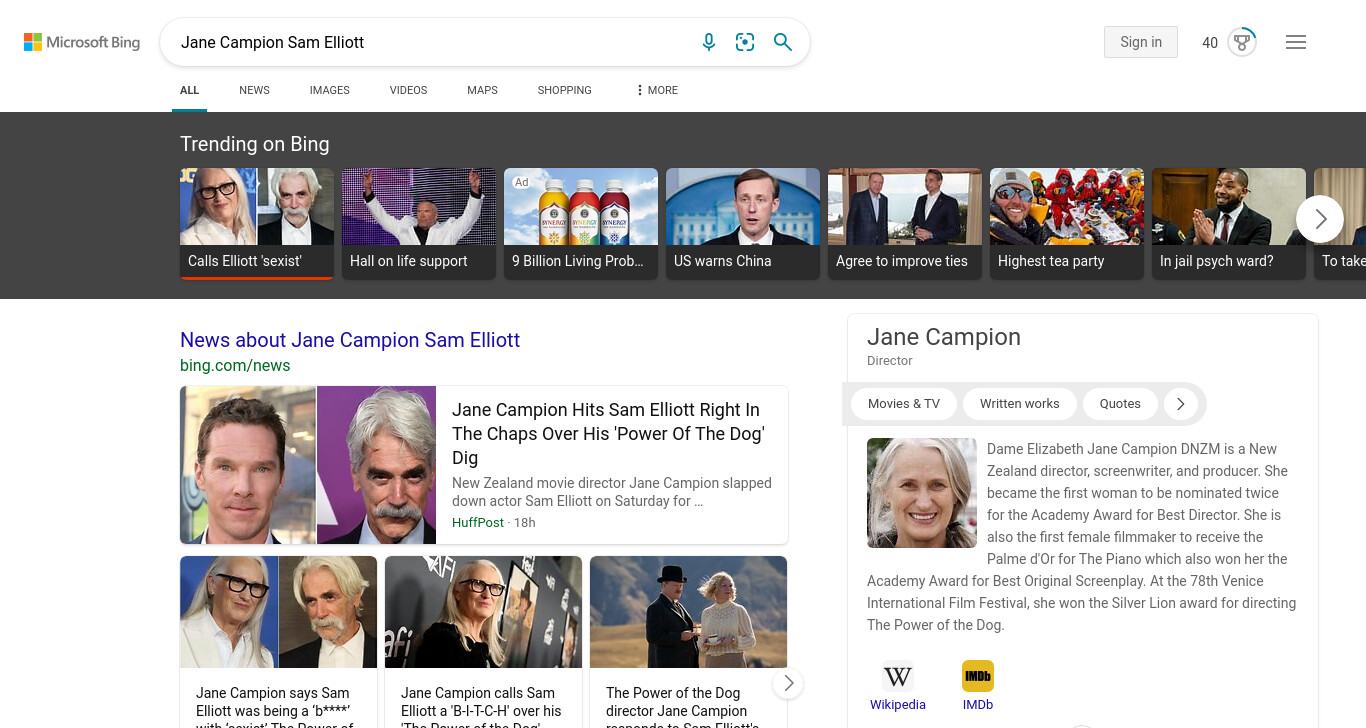Open trending card Hall on life support

pyautogui.click(x=419, y=223)
